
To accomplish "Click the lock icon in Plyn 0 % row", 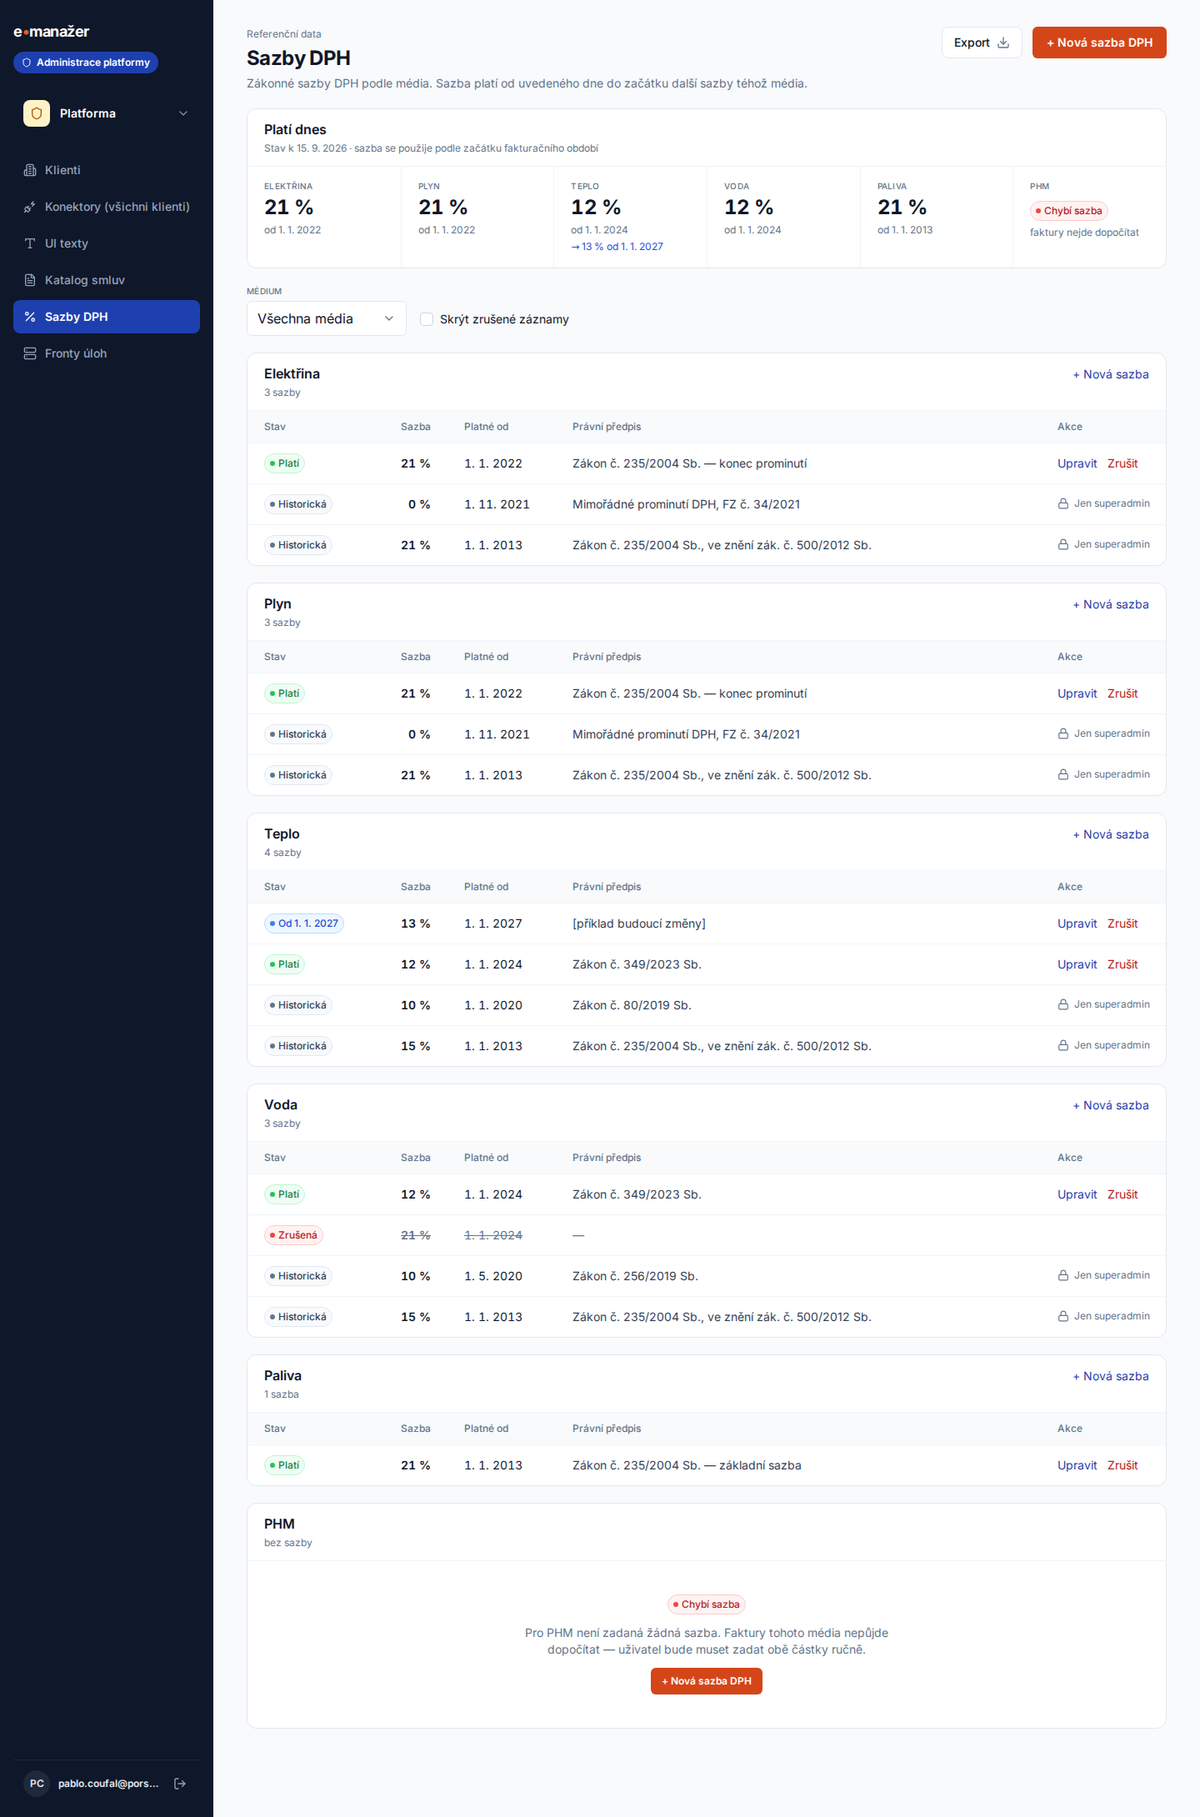I will 1063,734.
